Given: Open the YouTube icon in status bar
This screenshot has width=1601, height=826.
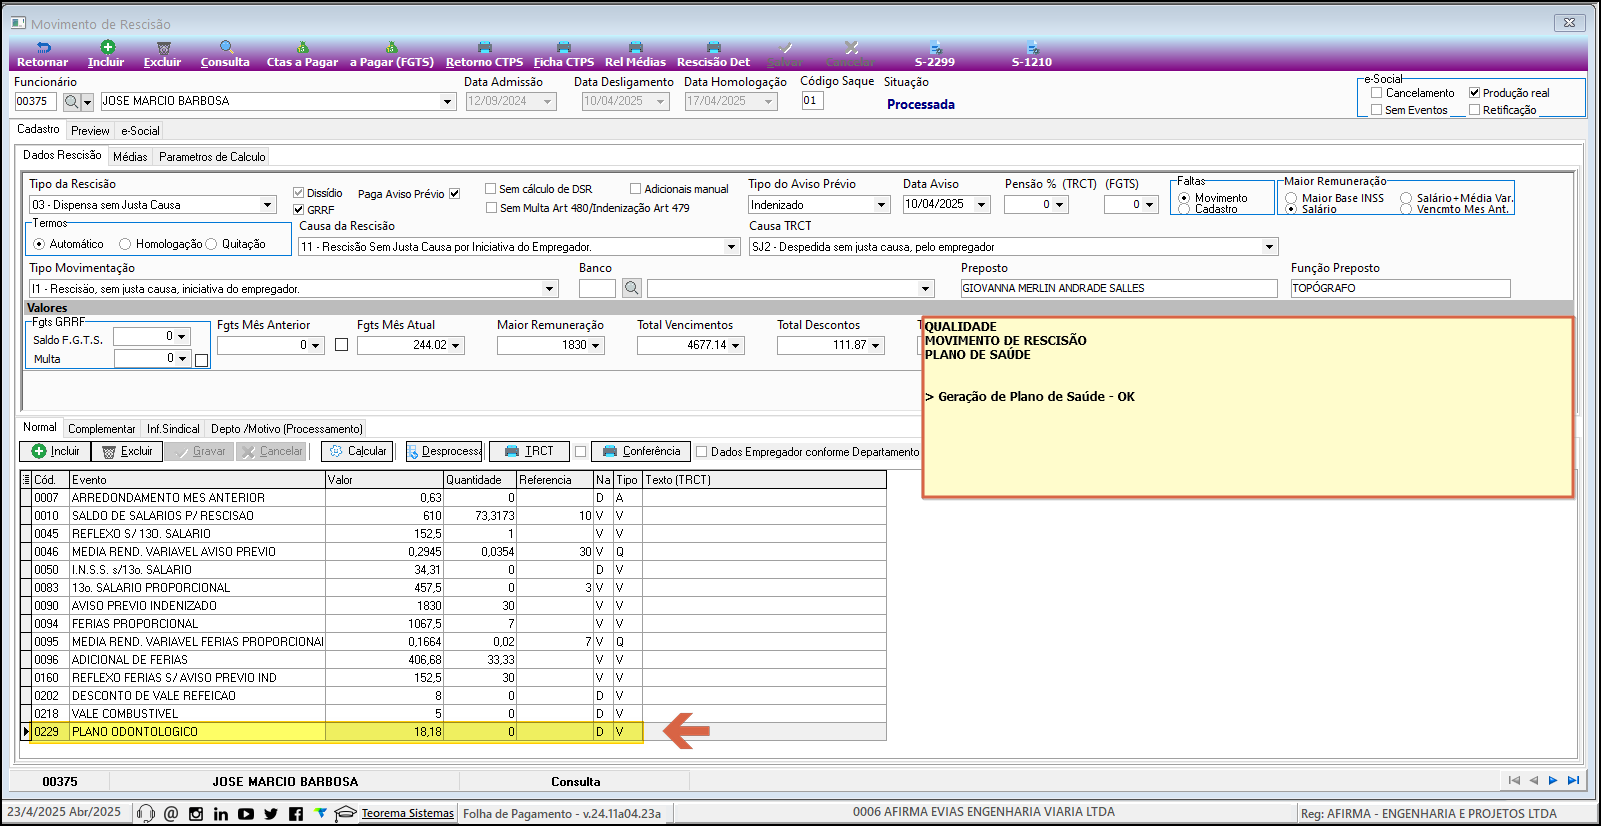Looking at the screenshot, I should (246, 814).
